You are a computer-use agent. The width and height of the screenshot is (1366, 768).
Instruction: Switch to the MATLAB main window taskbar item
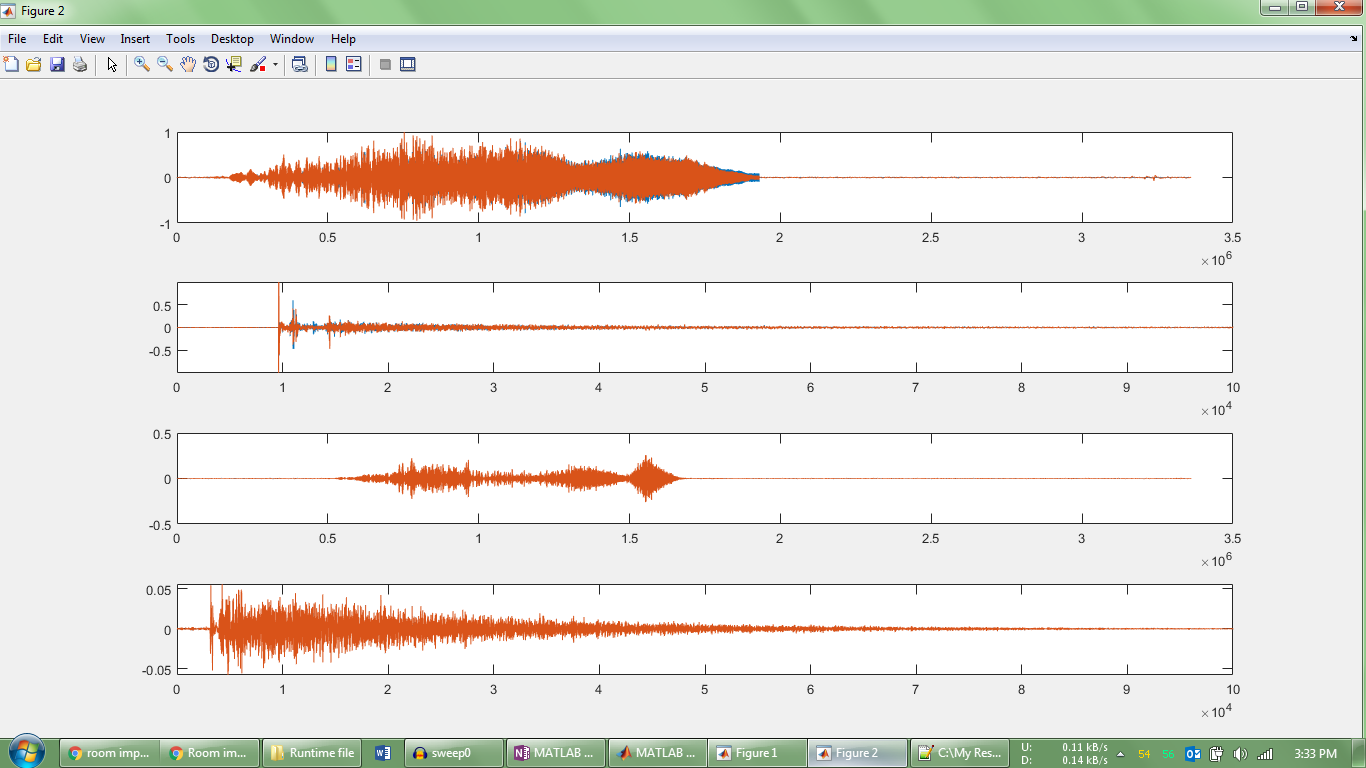pyautogui.click(x=657, y=753)
